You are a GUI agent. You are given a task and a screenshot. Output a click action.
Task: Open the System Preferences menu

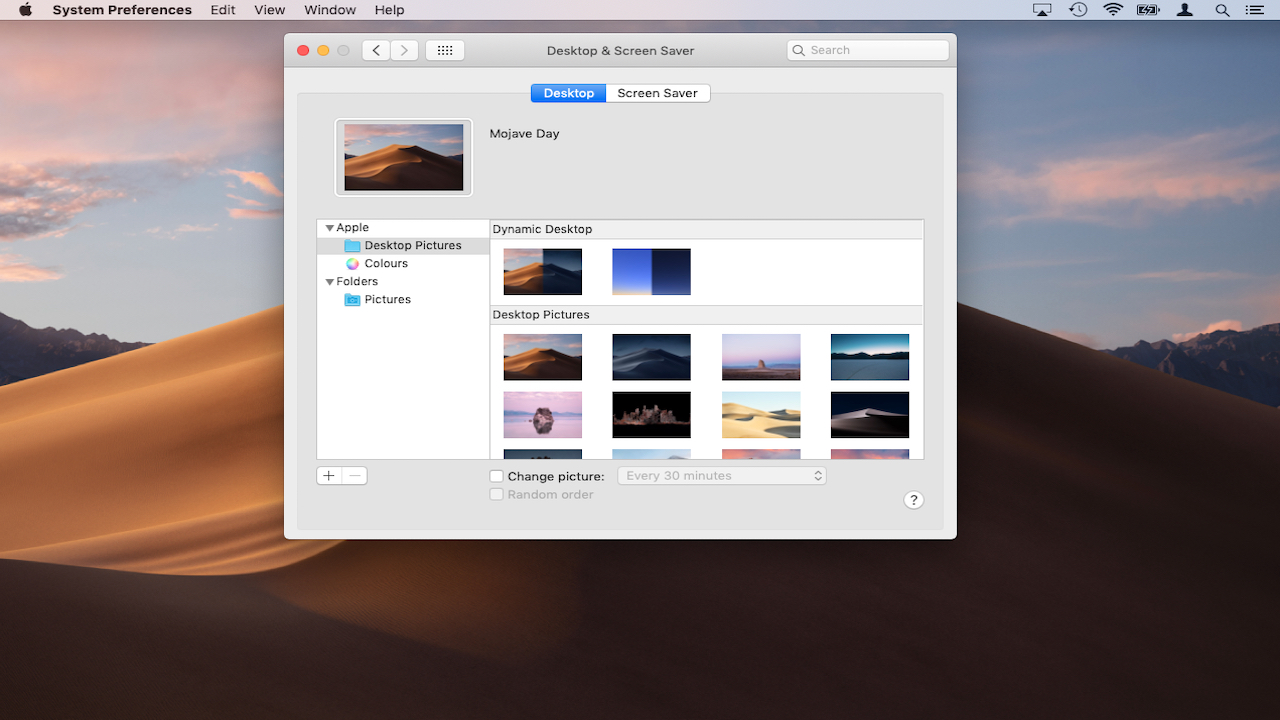122,10
